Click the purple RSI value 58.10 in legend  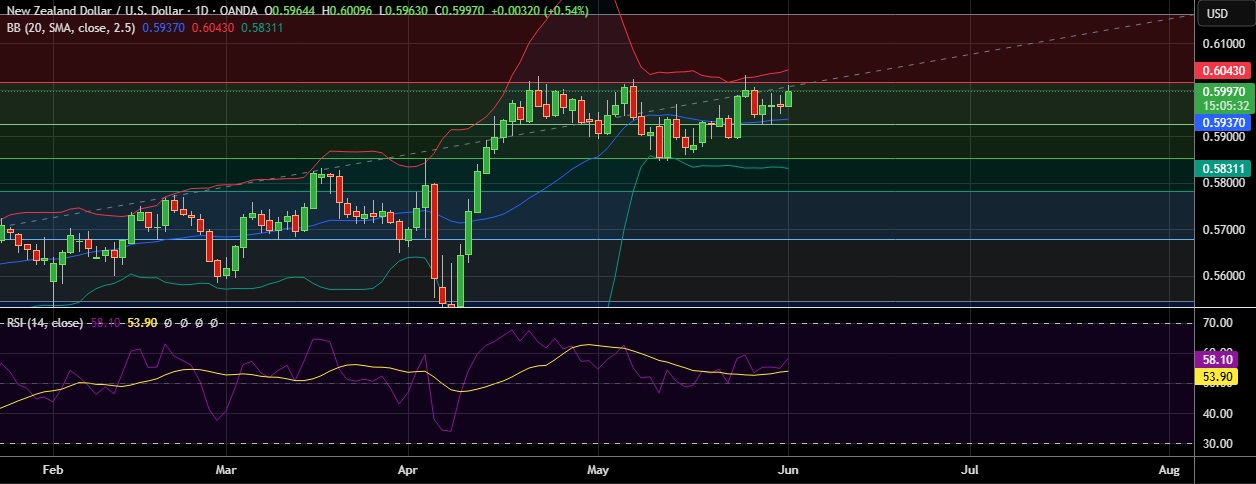click(105, 323)
